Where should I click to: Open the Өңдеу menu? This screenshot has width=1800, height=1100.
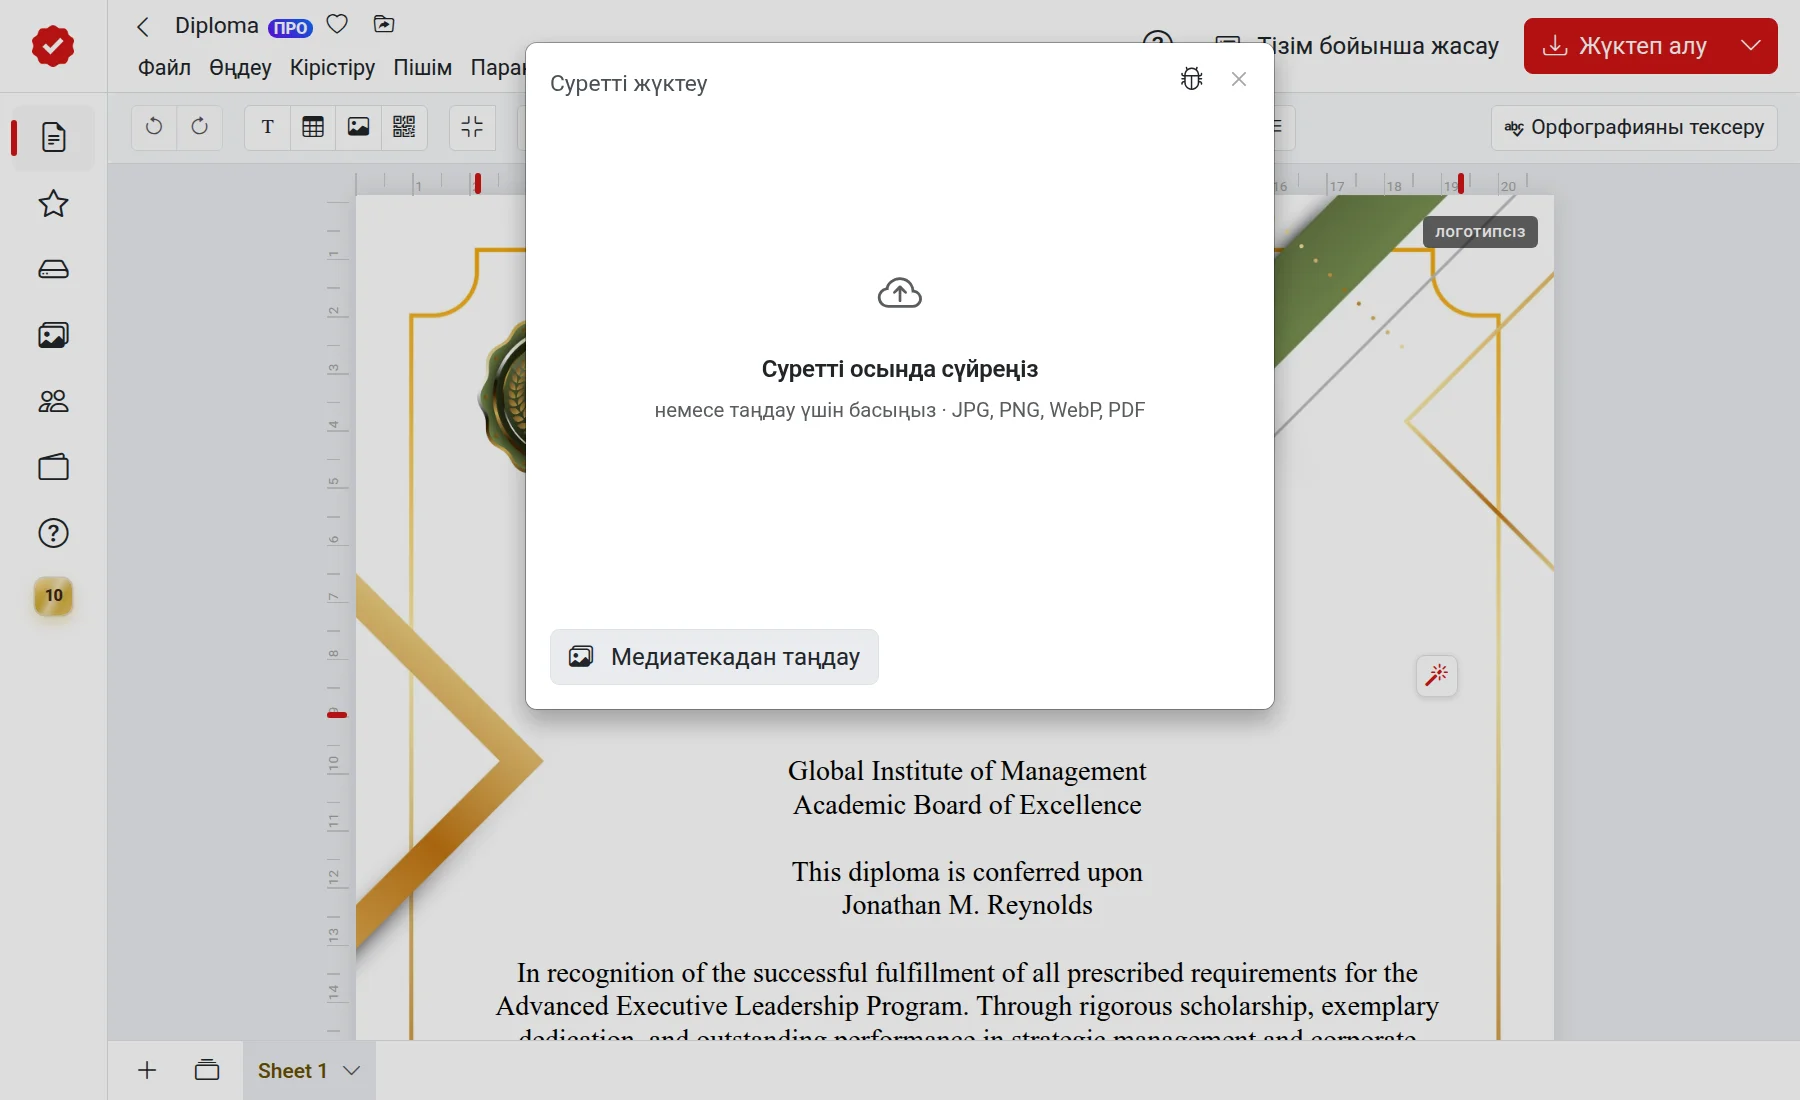(240, 67)
